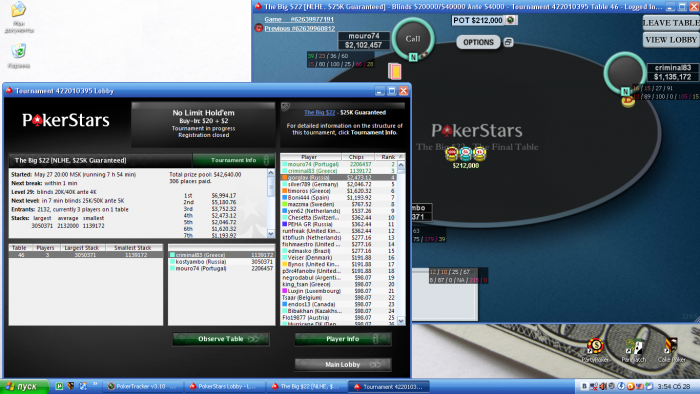Viewport: 700px width, 394px height.
Task: Sort the list by the Rank column
Action: 389,157
